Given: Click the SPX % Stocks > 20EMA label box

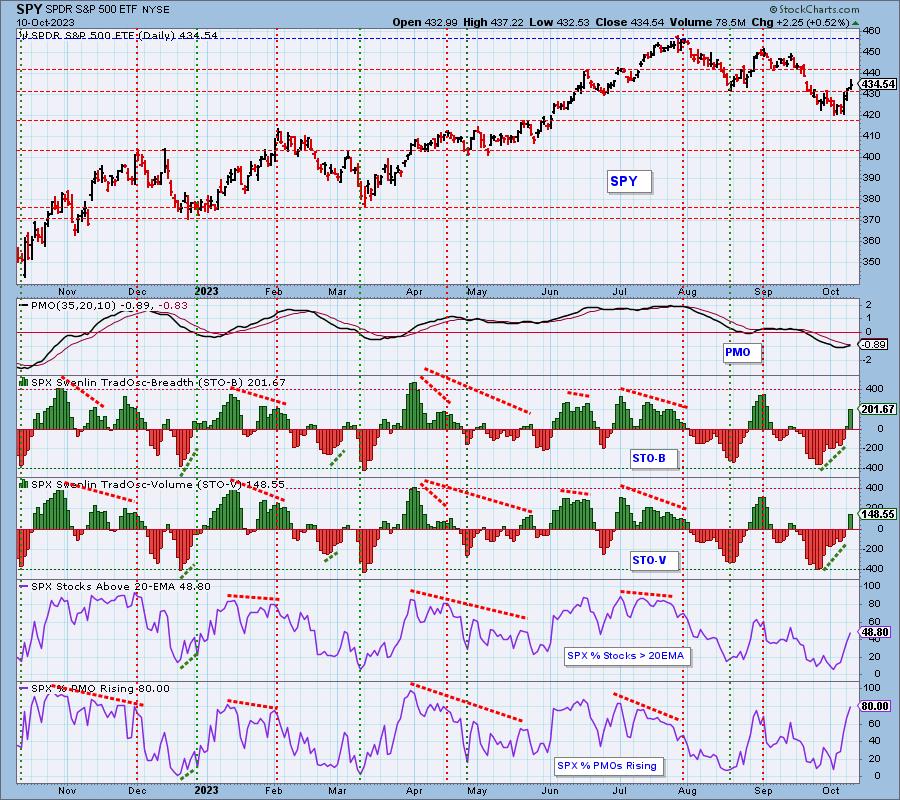Looking at the screenshot, I should click(x=626, y=655).
